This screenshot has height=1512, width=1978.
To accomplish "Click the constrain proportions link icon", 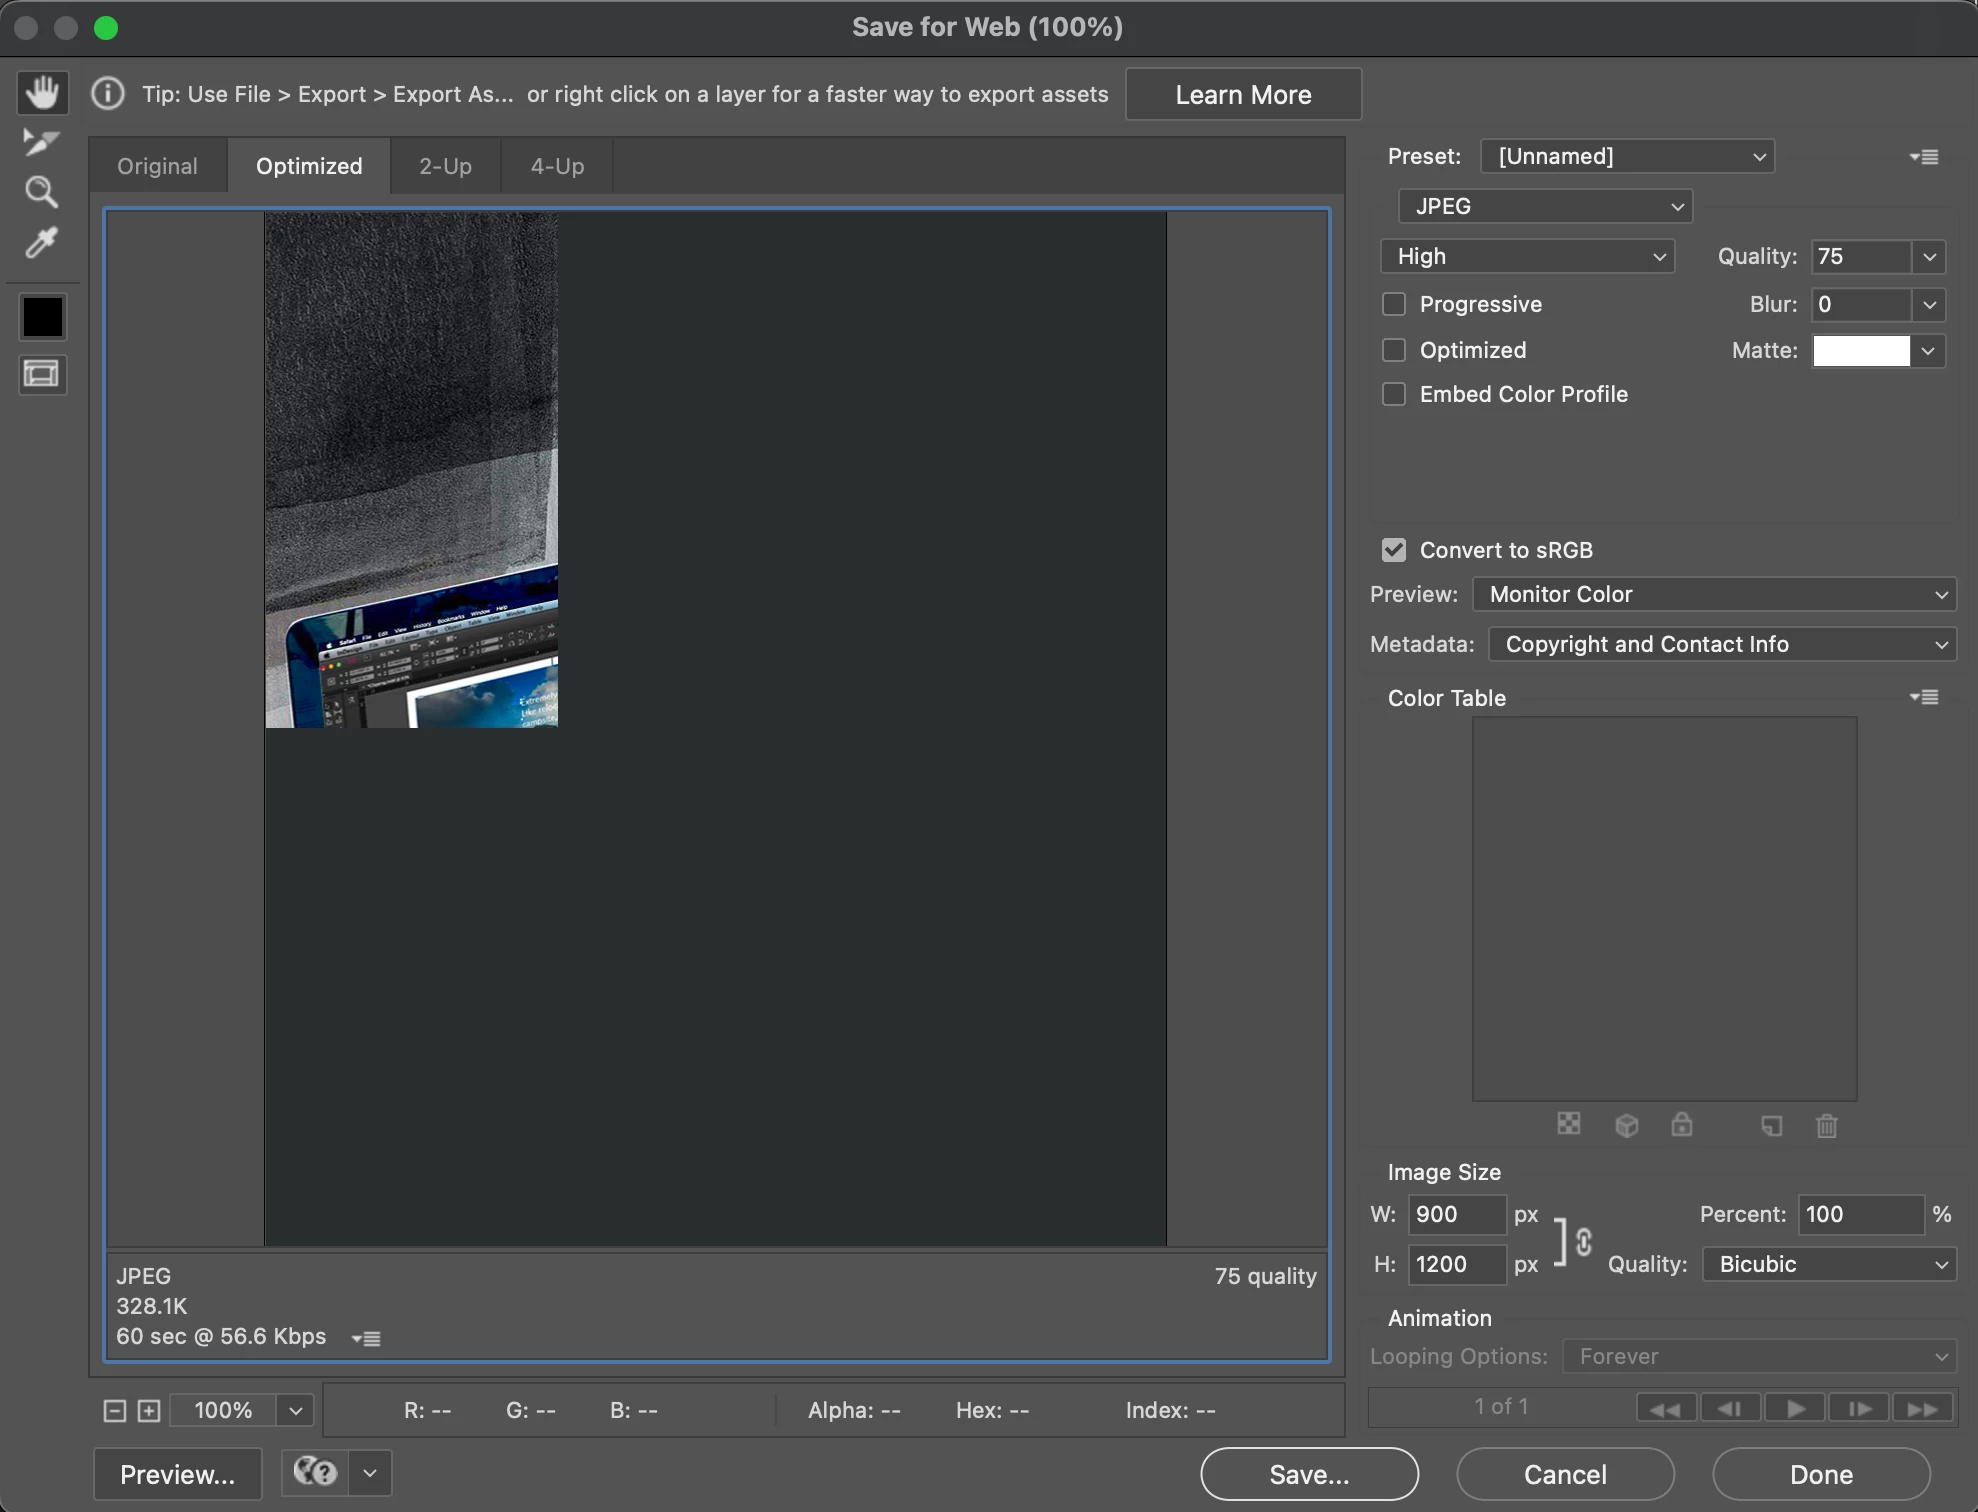I will coord(1583,1242).
